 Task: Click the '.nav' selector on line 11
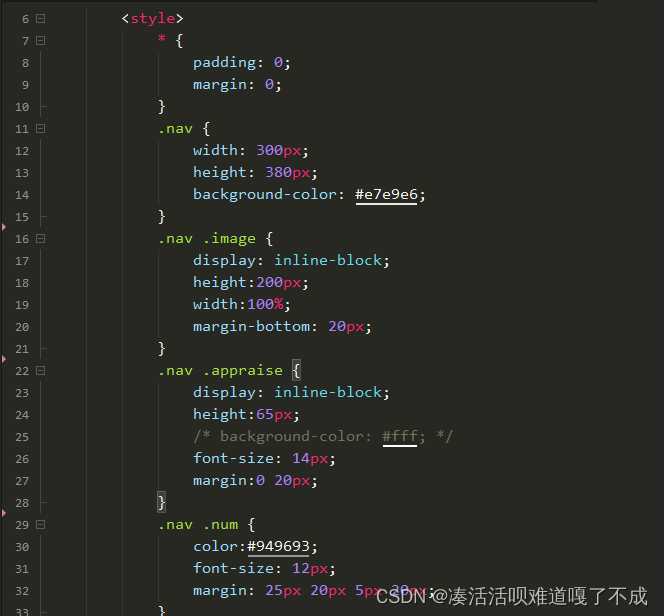point(175,129)
